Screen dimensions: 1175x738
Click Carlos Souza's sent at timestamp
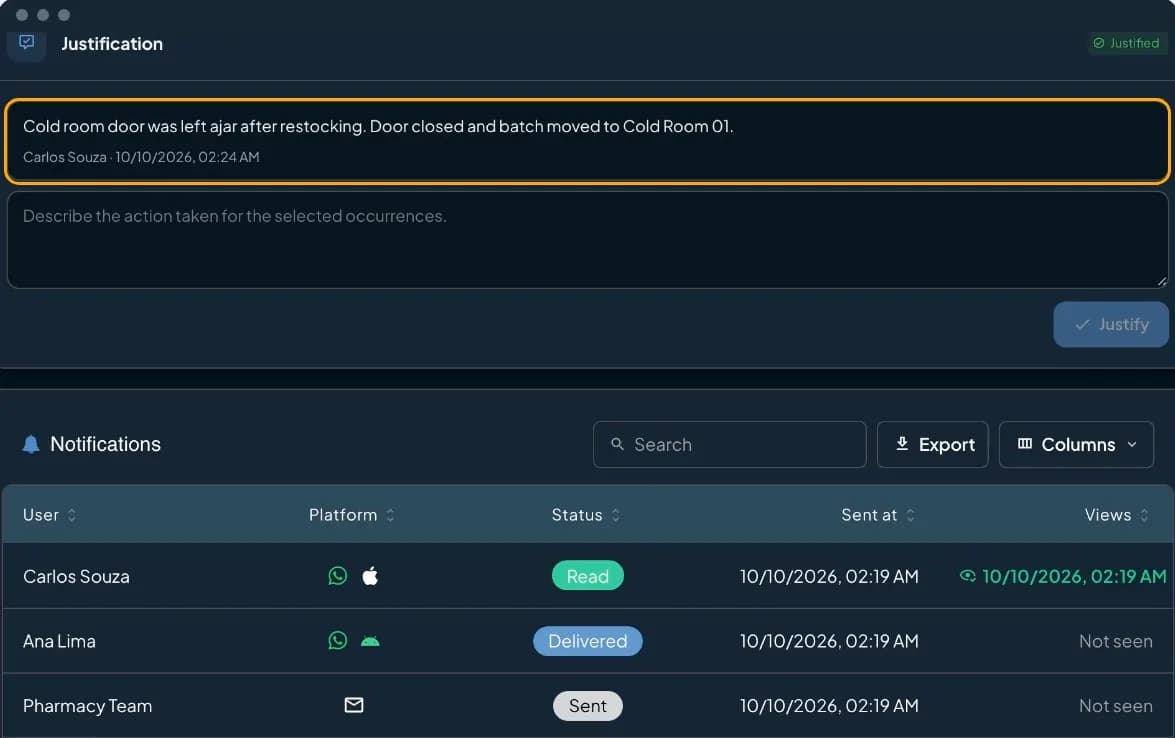829,576
